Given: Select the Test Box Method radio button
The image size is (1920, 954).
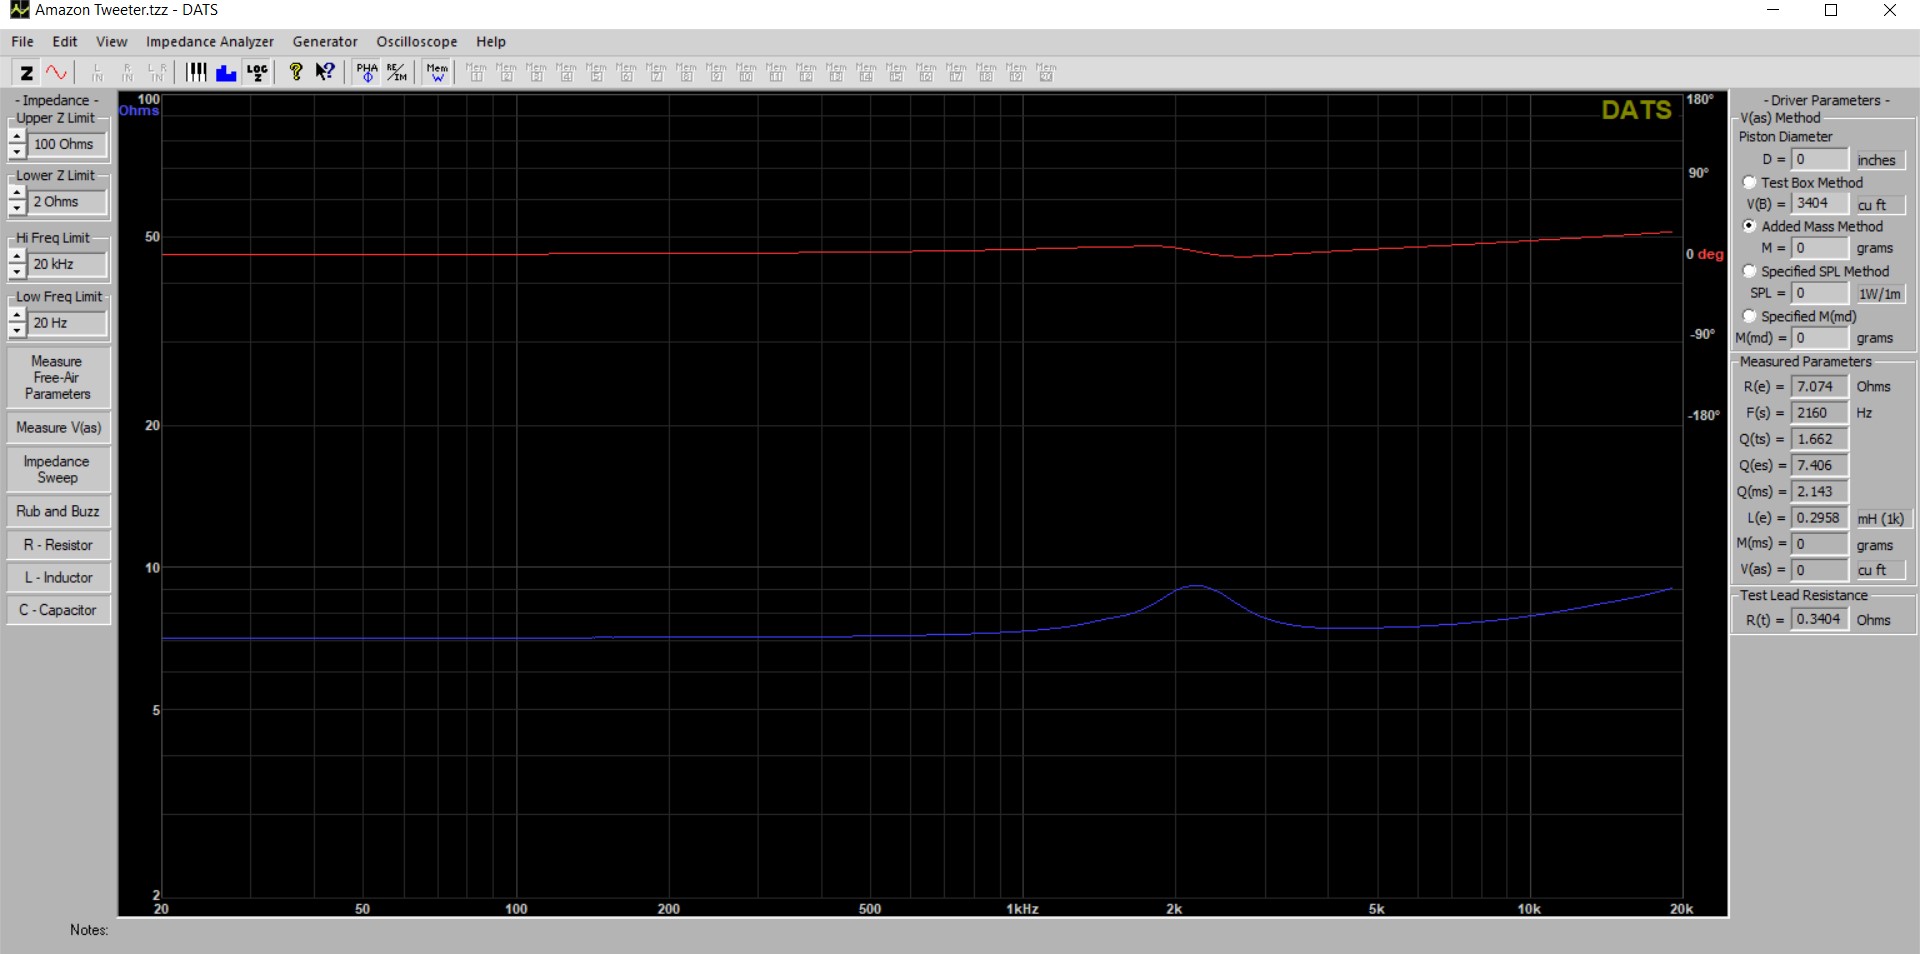Looking at the screenshot, I should (x=1749, y=182).
